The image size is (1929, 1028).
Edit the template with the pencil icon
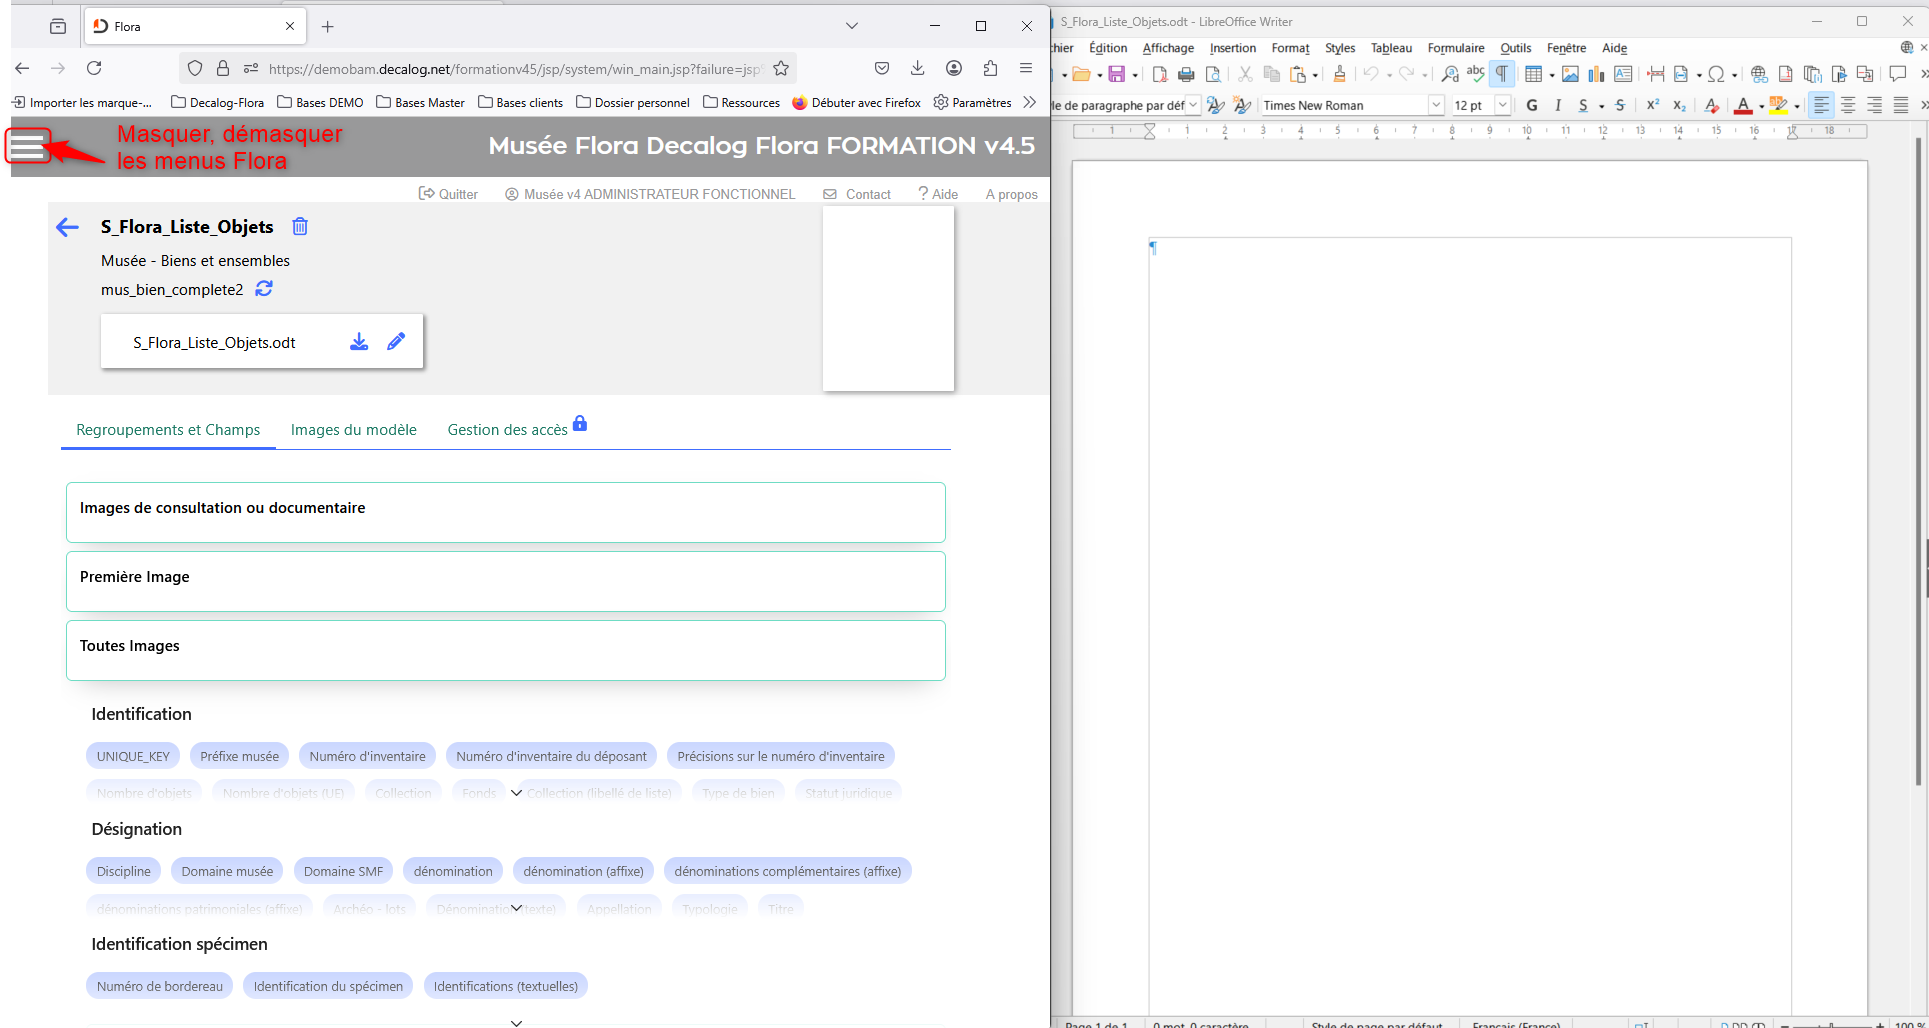(x=396, y=342)
